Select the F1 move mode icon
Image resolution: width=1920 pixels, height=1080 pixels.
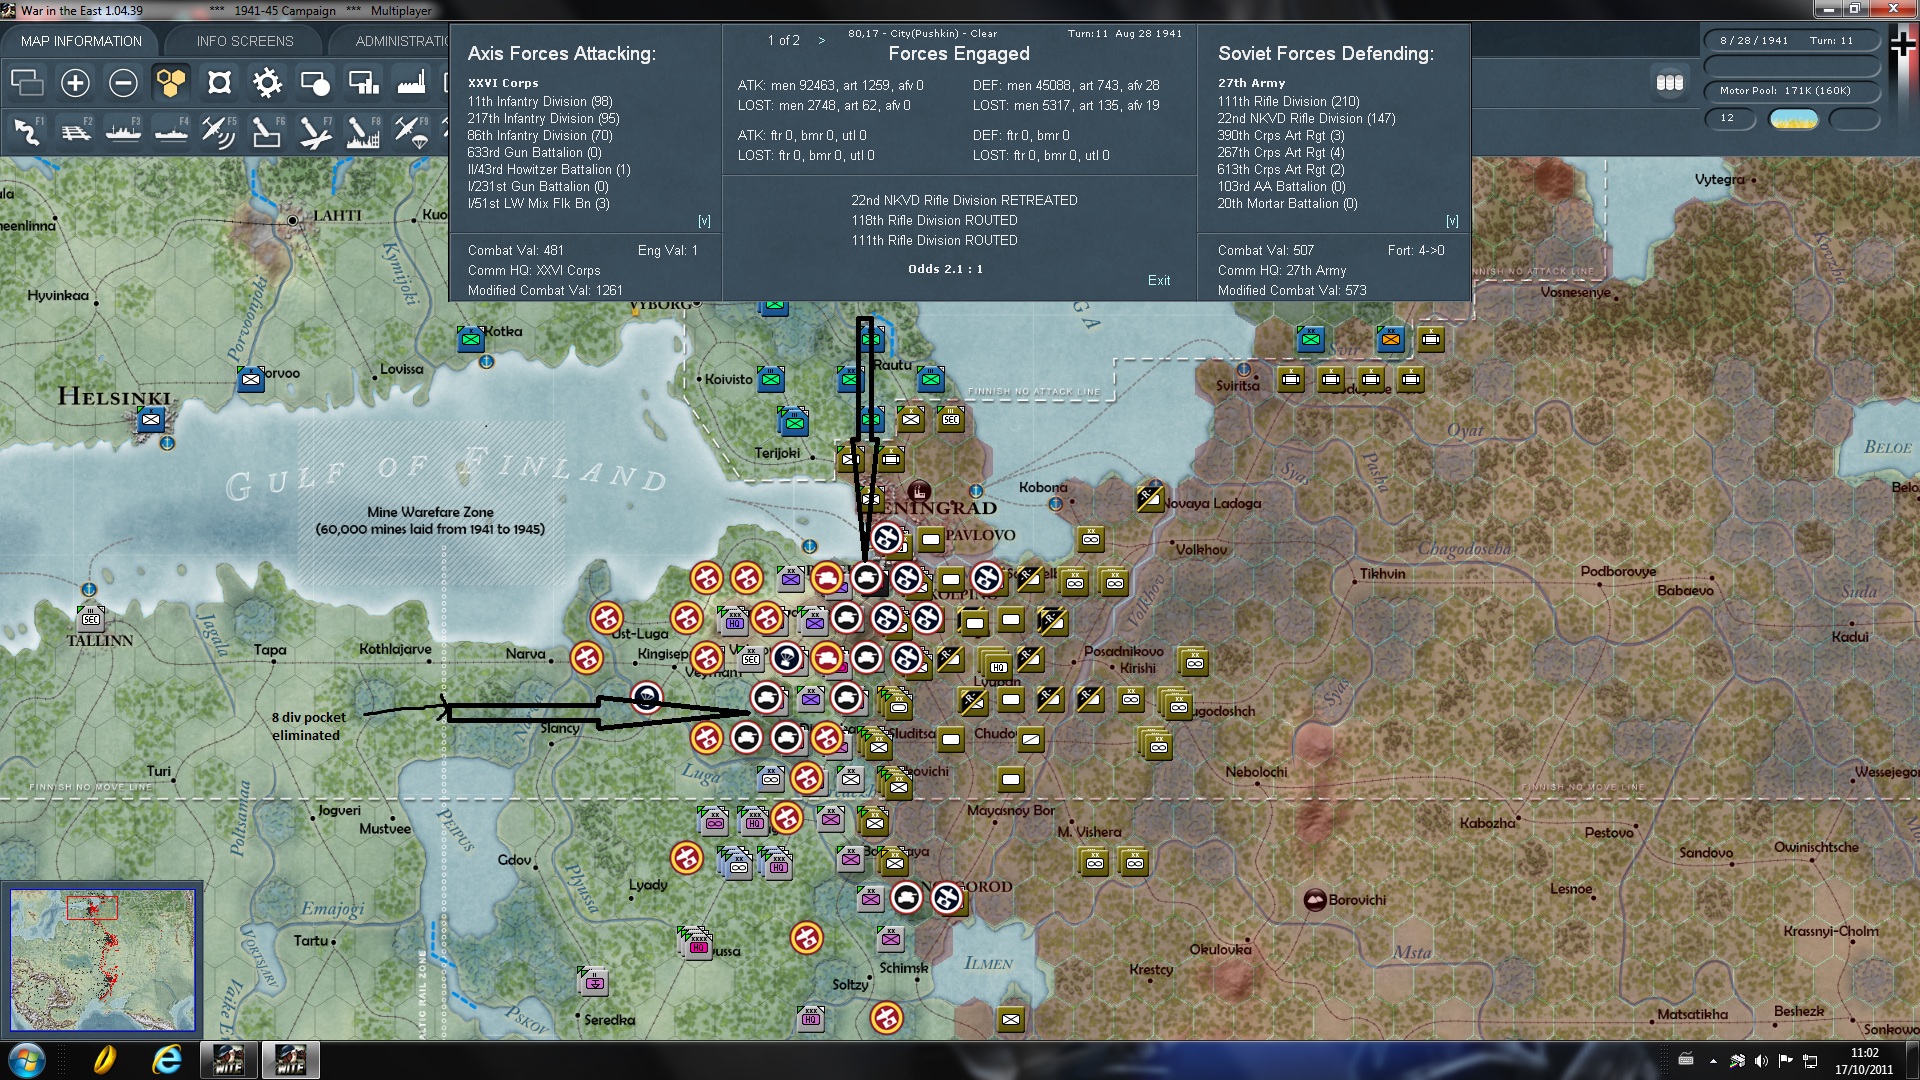click(x=27, y=131)
